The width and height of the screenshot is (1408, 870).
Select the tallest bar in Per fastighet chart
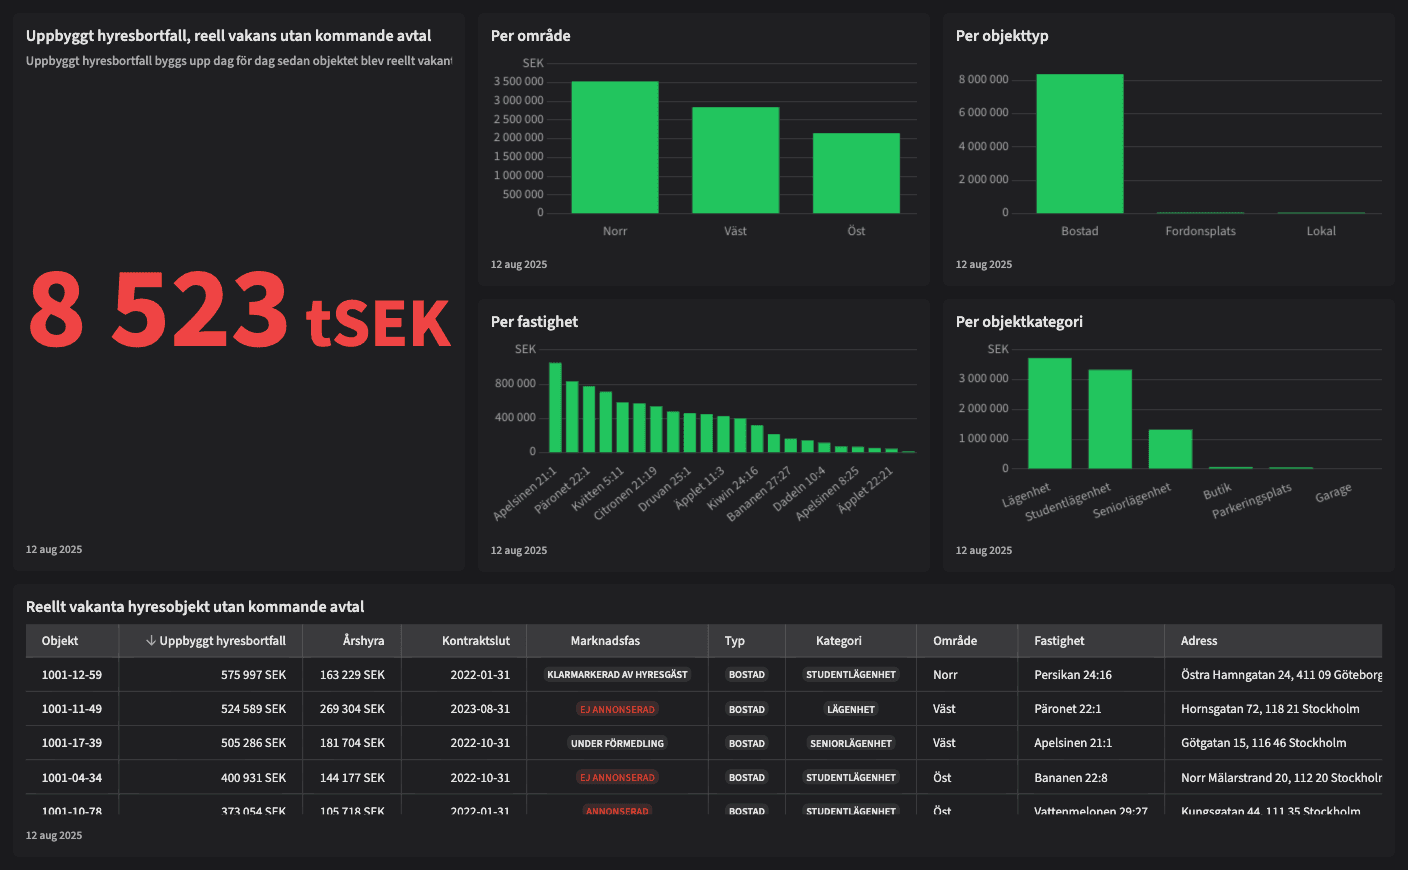[555, 407]
